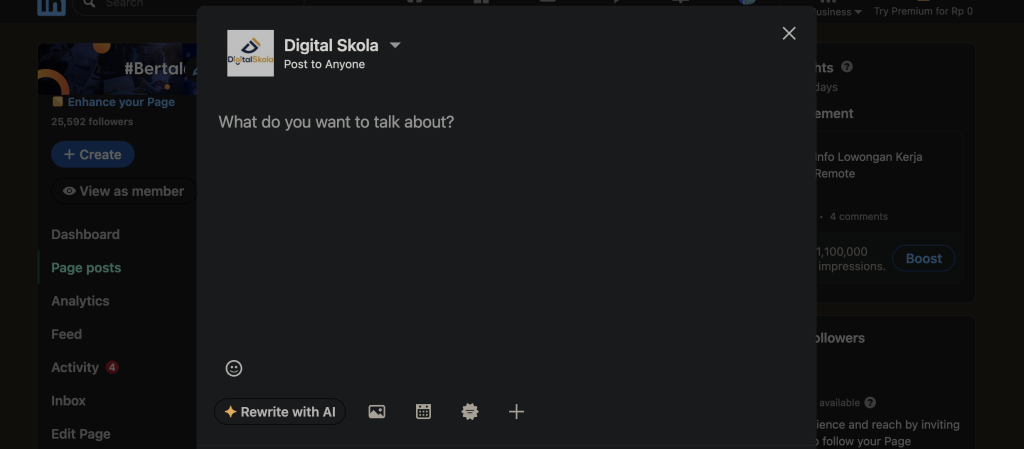This screenshot has width=1024, height=449.
Task: Add a photo or media to post
Action: click(x=377, y=412)
